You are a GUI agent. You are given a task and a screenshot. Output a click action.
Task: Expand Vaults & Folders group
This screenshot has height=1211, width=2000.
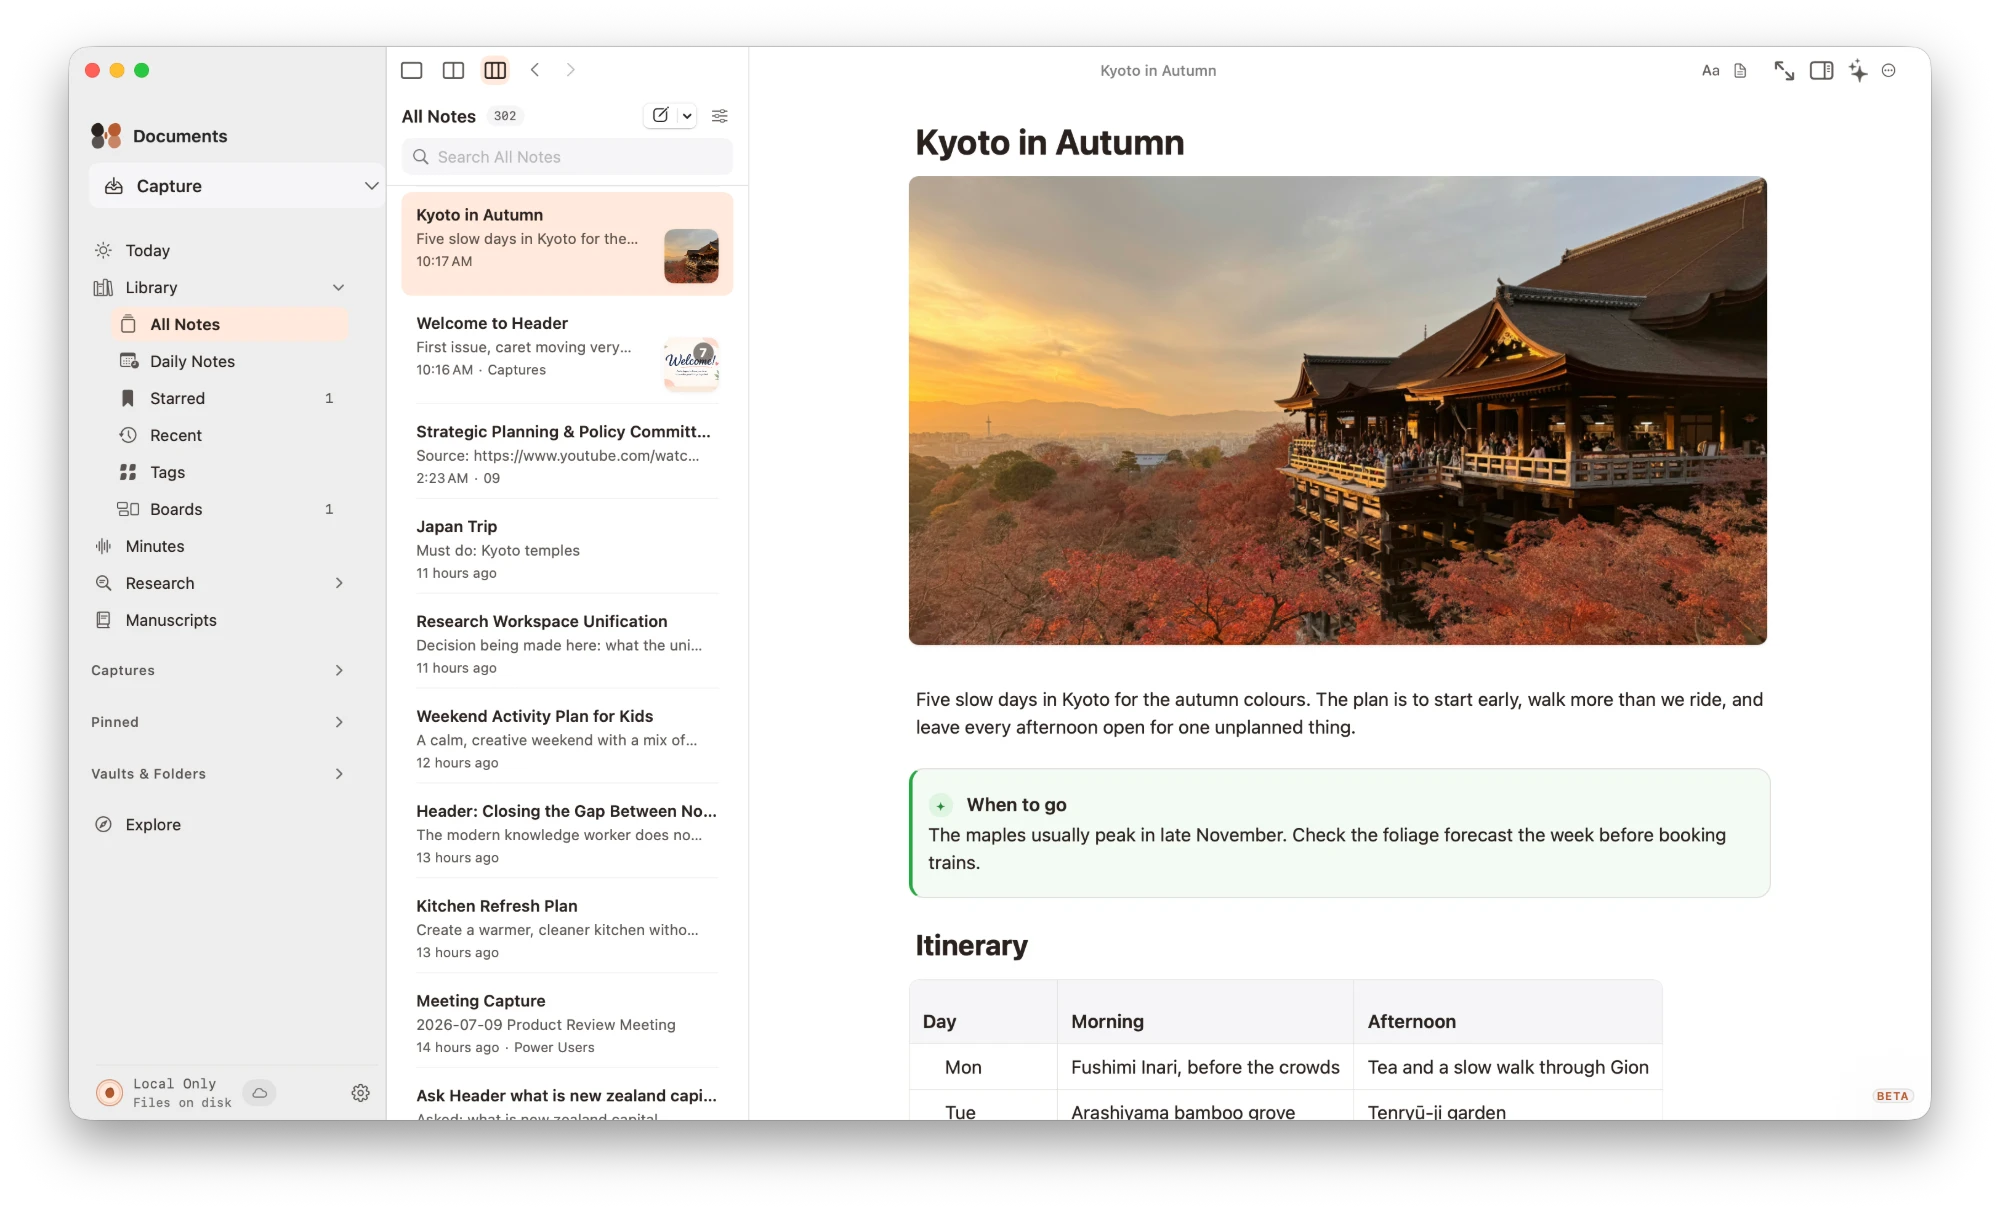click(x=339, y=774)
